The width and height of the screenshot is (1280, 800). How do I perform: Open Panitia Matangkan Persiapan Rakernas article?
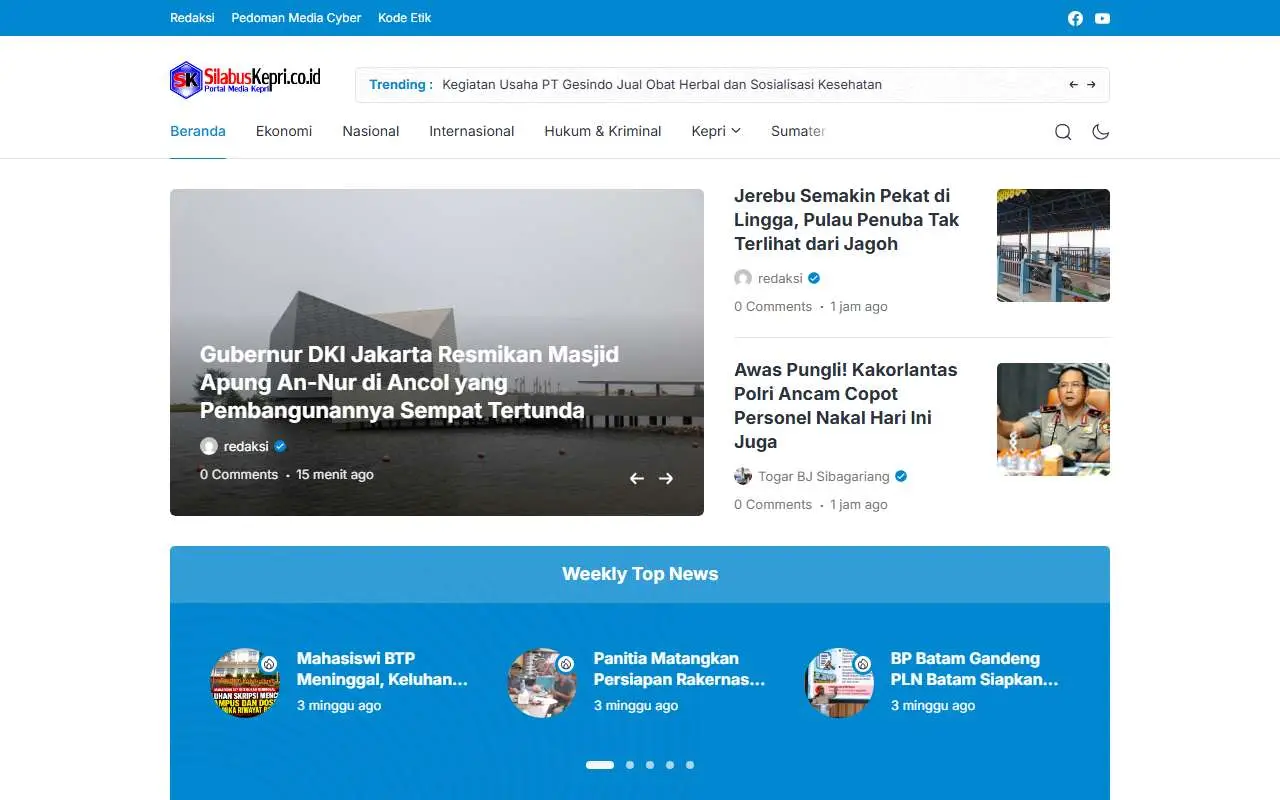coord(680,669)
